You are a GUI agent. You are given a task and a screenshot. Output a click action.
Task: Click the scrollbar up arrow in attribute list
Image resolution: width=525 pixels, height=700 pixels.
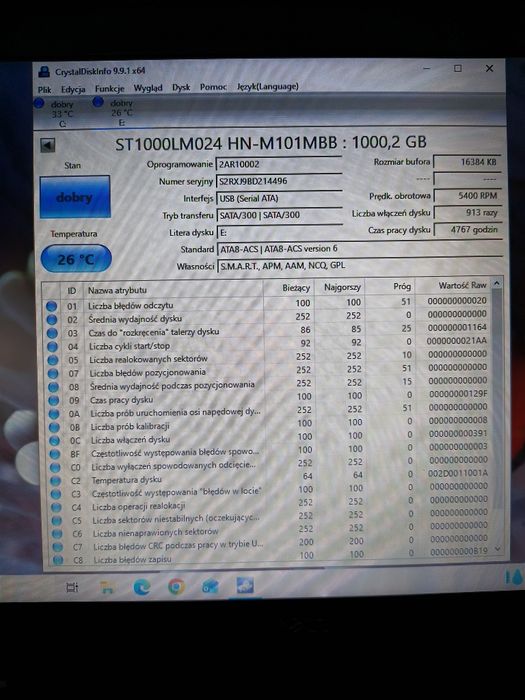pyautogui.click(x=496, y=283)
